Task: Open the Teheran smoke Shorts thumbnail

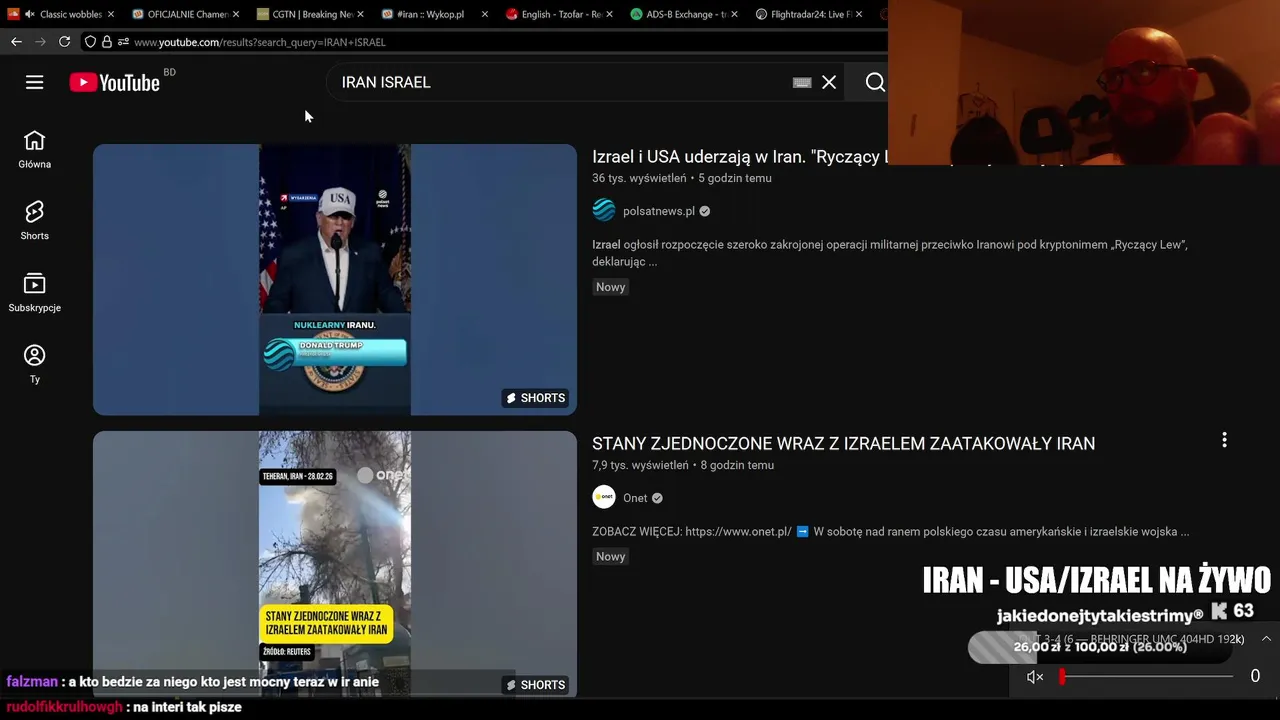Action: (x=335, y=564)
